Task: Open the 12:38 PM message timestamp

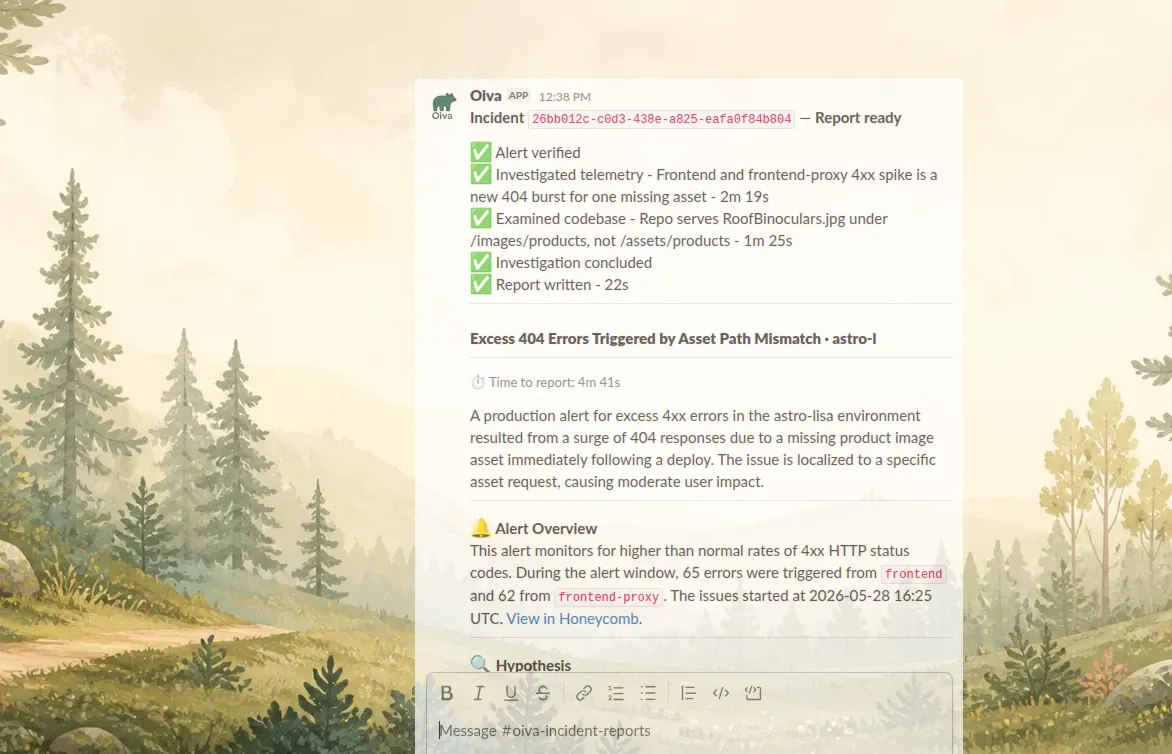Action: (564, 96)
